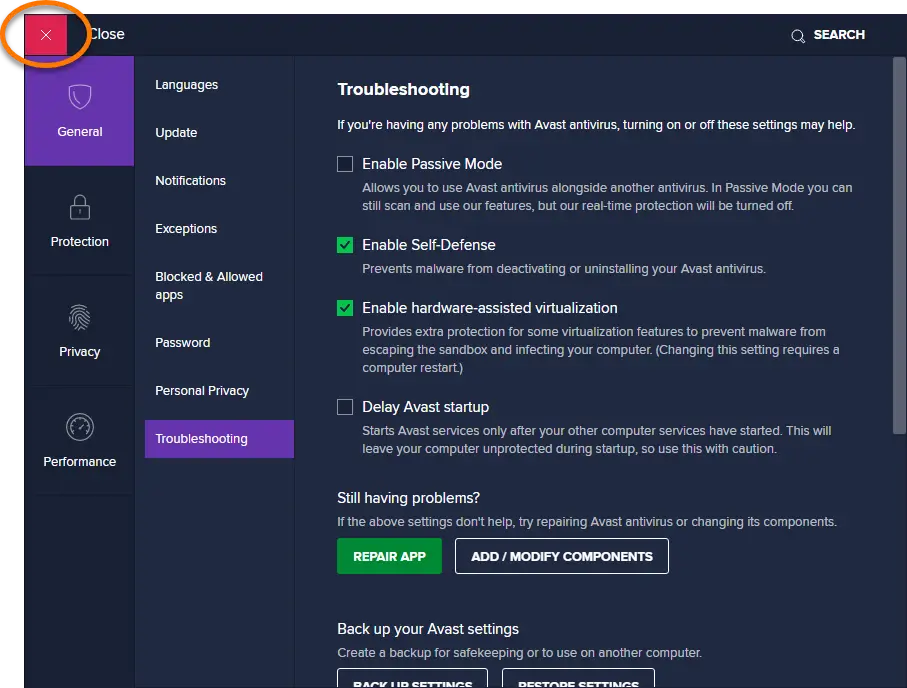
Task: Switch to the Privacy tab label
Action: point(80,351)
